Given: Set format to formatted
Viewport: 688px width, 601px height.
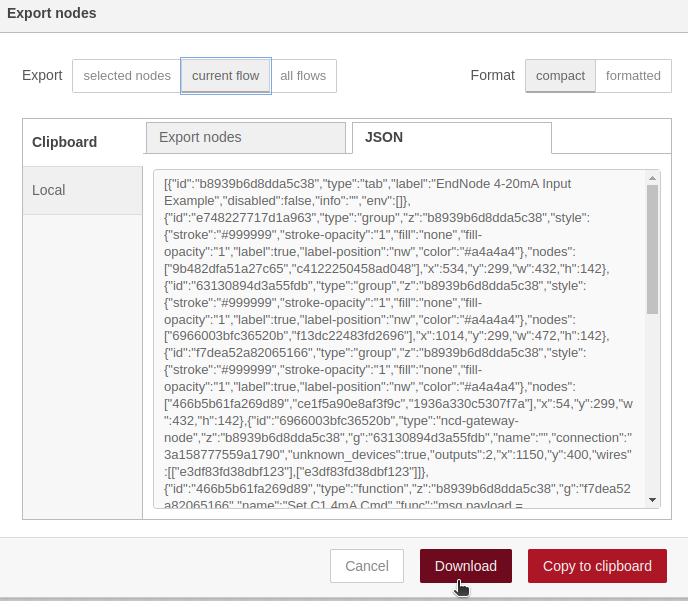Looking at the screenshot, I should [x=633, y=76].
